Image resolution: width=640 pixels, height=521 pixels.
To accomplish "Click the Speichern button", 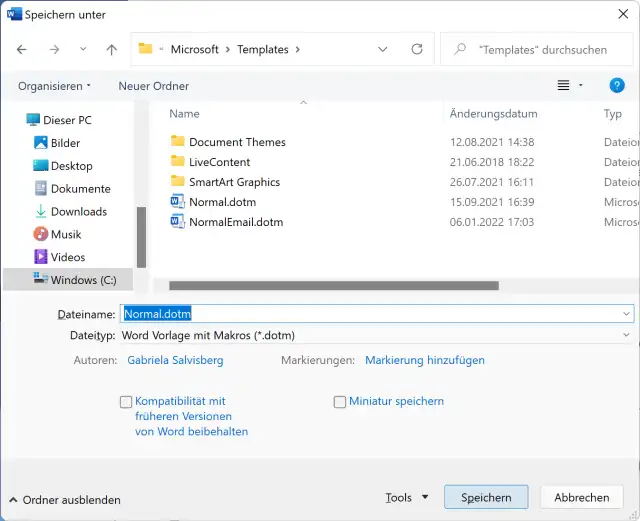I will coord(486,497).
